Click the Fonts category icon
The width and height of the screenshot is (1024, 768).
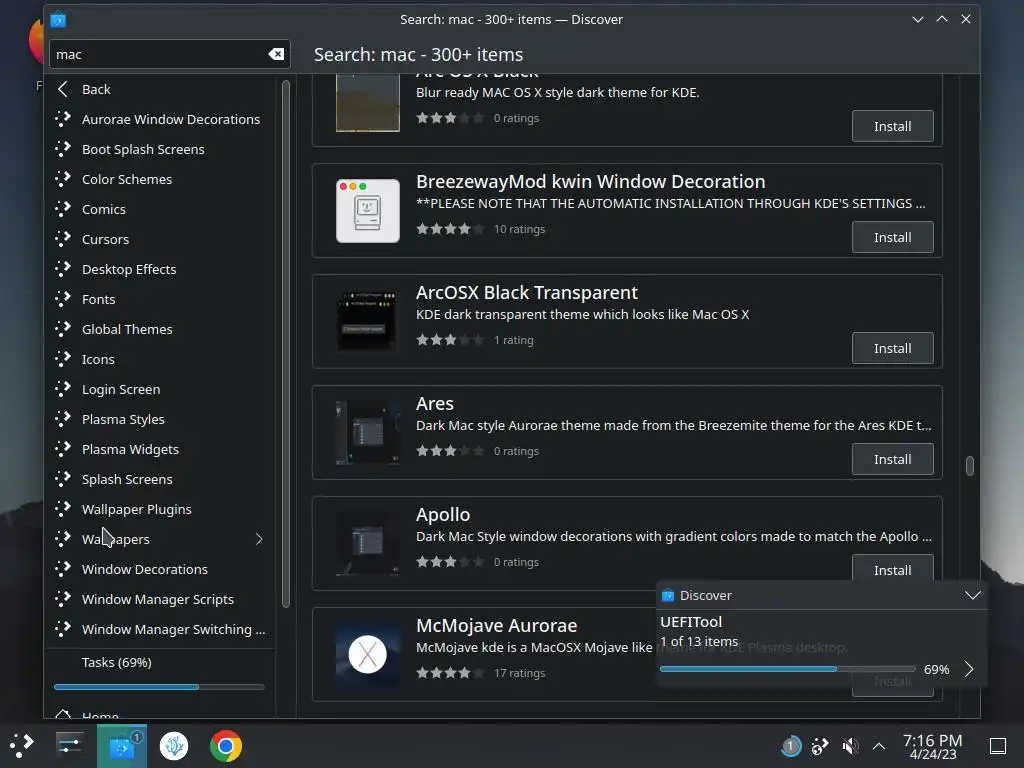(63, 299)
